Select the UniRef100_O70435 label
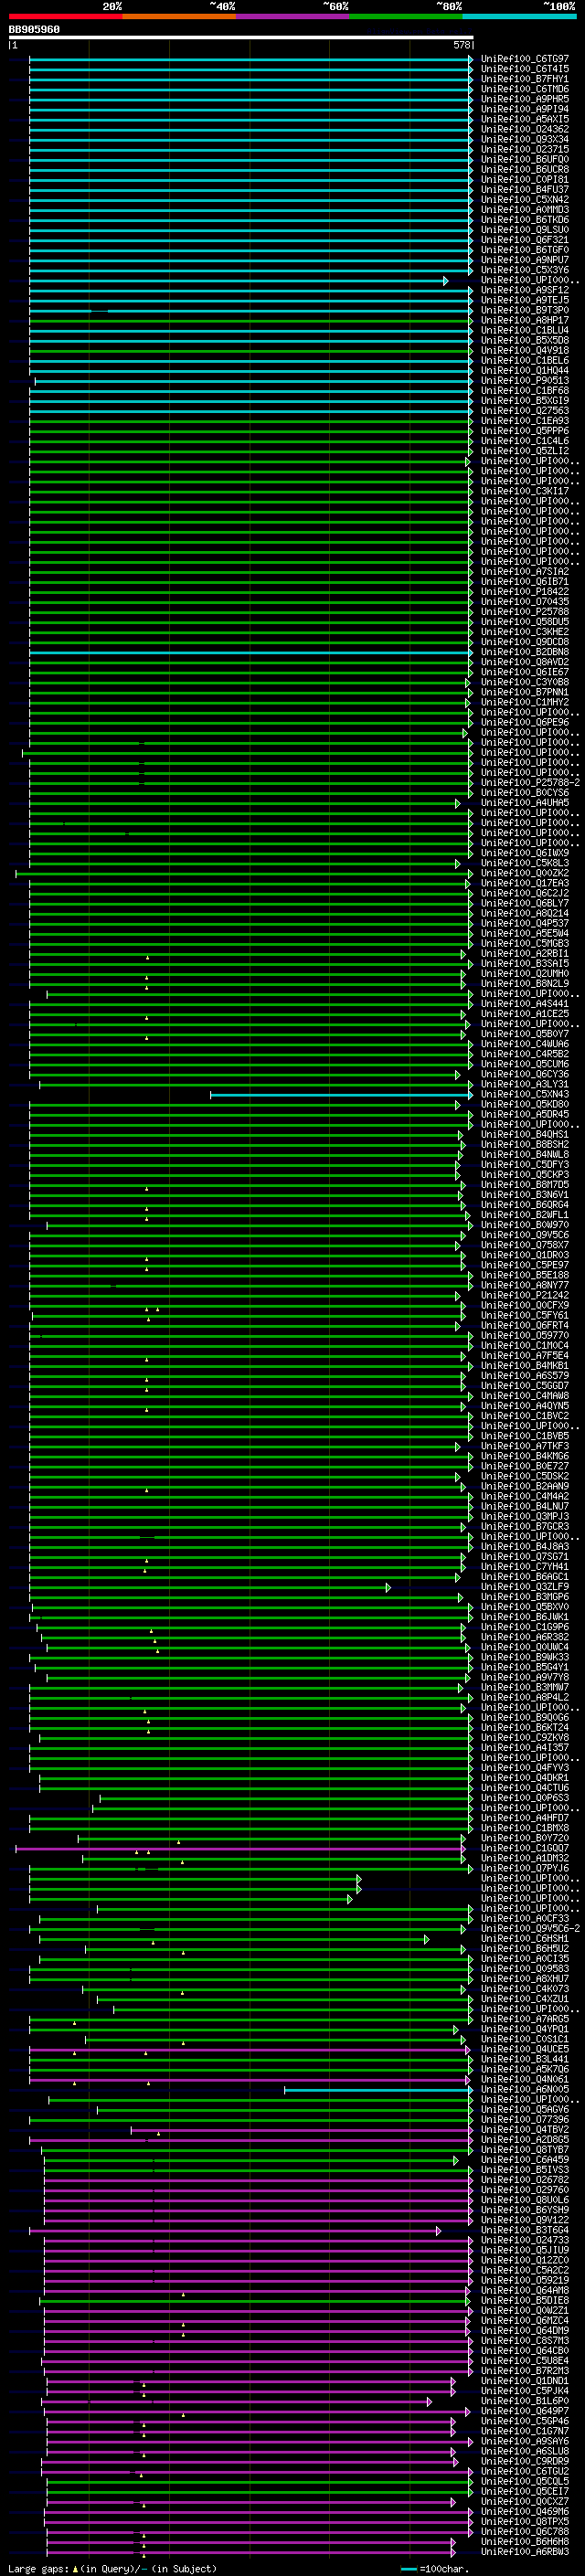 (525, 601)
